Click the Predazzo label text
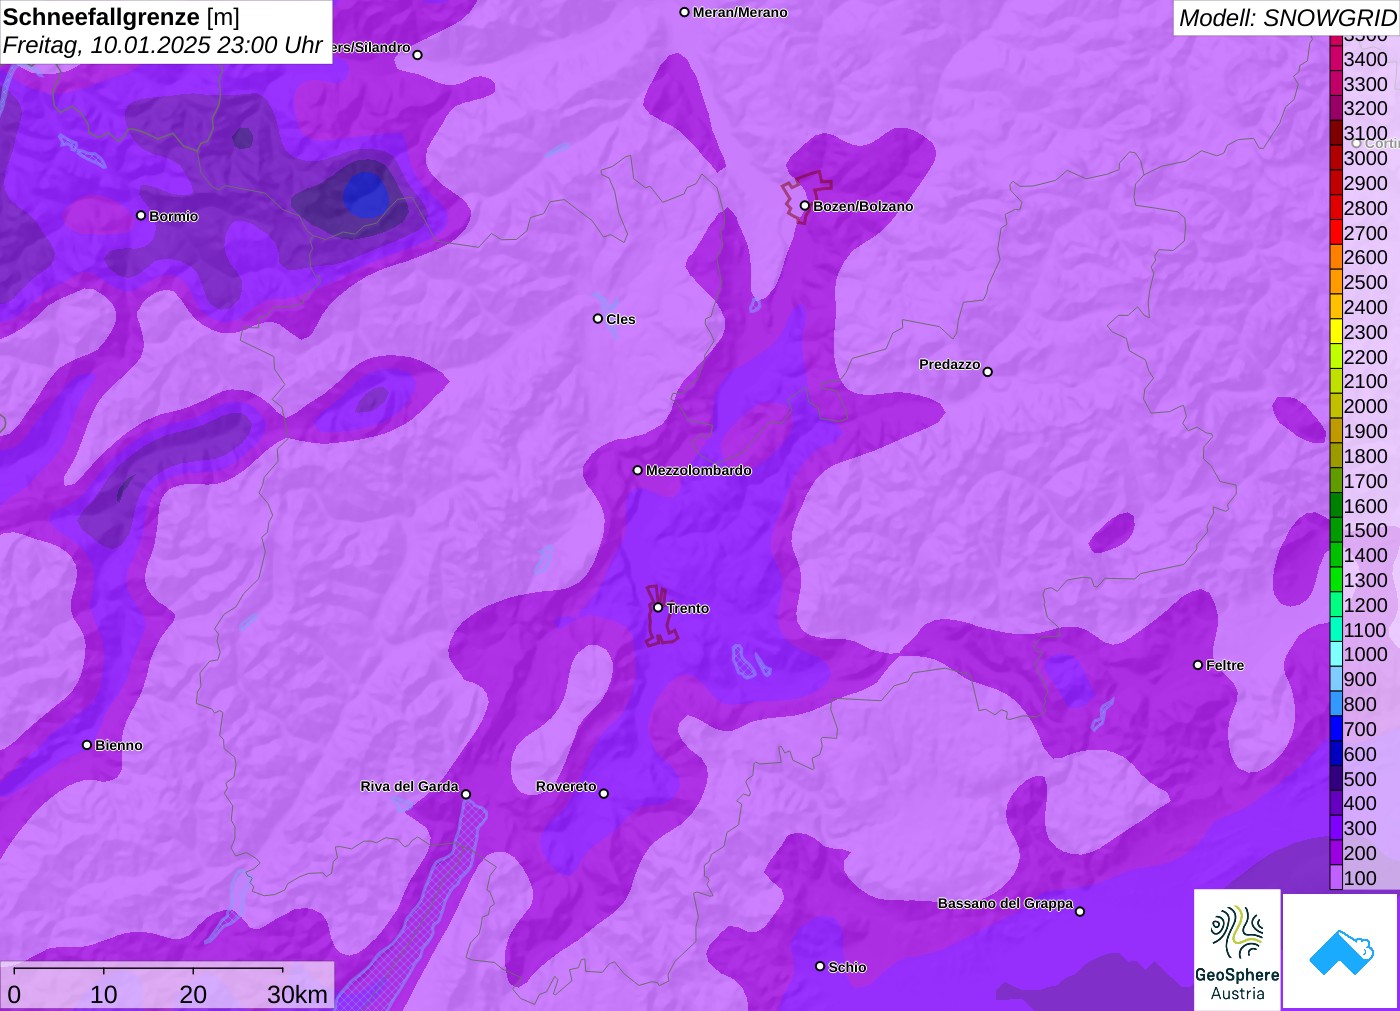 pyautogui.click(x=950, y=364)
